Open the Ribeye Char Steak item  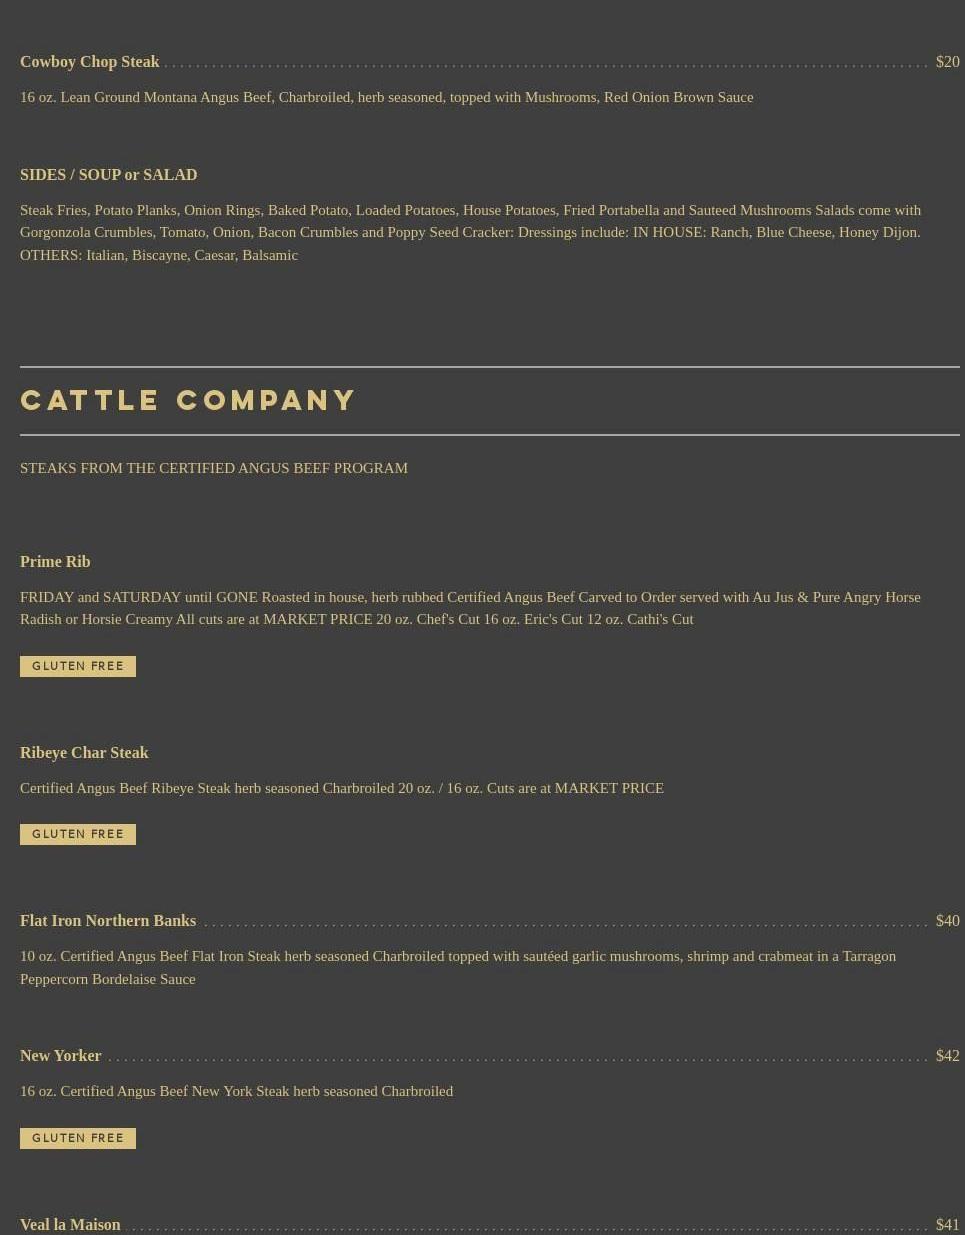point(84,753)
